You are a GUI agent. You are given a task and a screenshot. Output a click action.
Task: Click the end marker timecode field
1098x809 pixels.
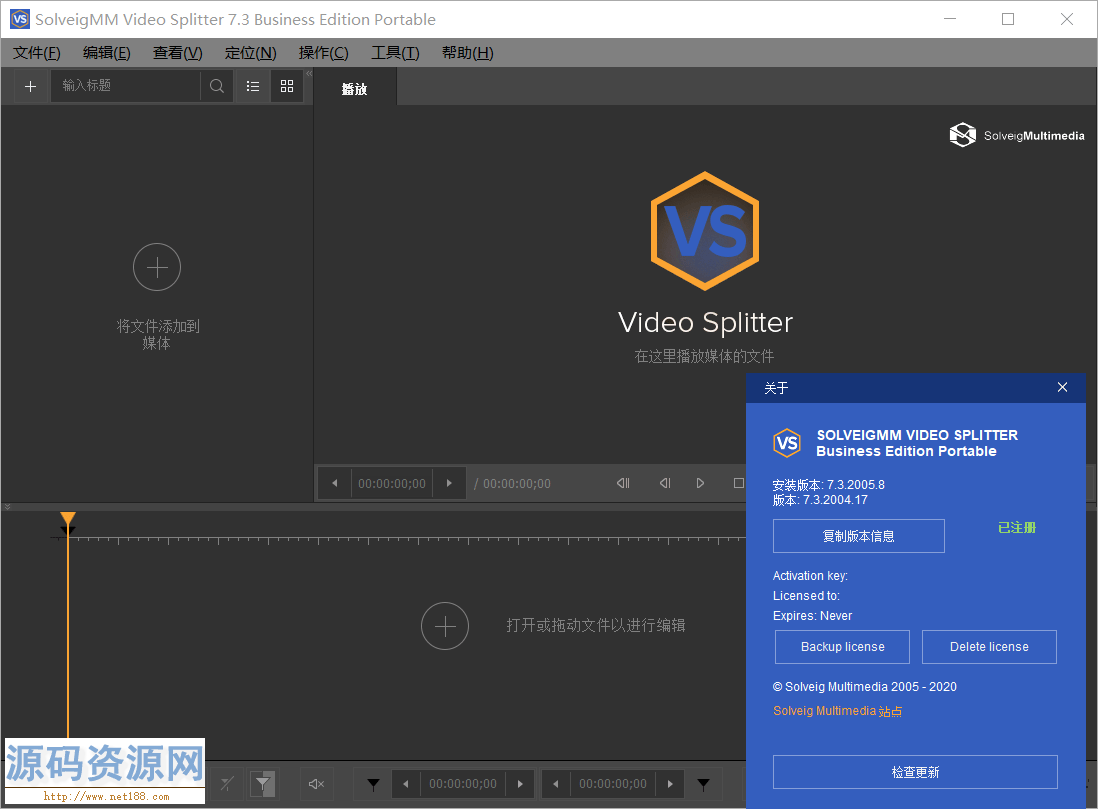(613, 784)
